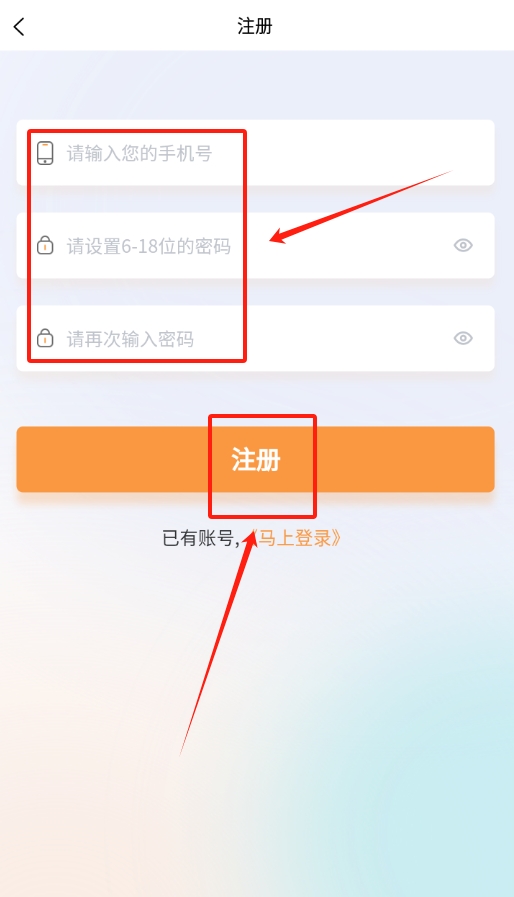
Task: Tap the lock icon beside 请设置6-18位的密码
Action: 45,245
